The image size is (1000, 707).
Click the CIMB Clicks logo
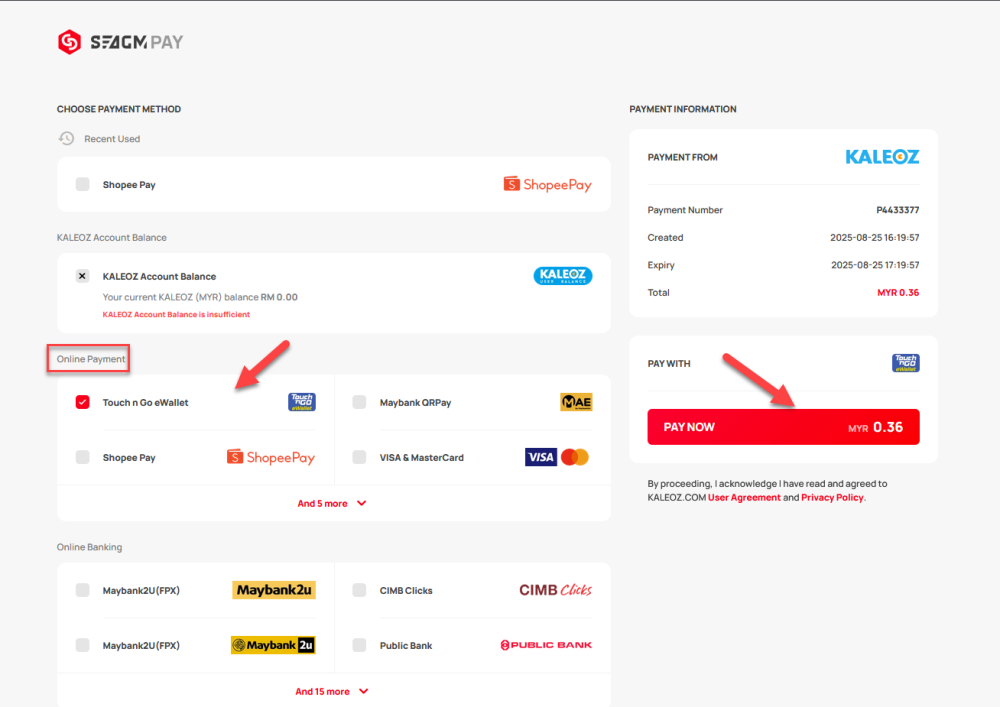(555, 590)
